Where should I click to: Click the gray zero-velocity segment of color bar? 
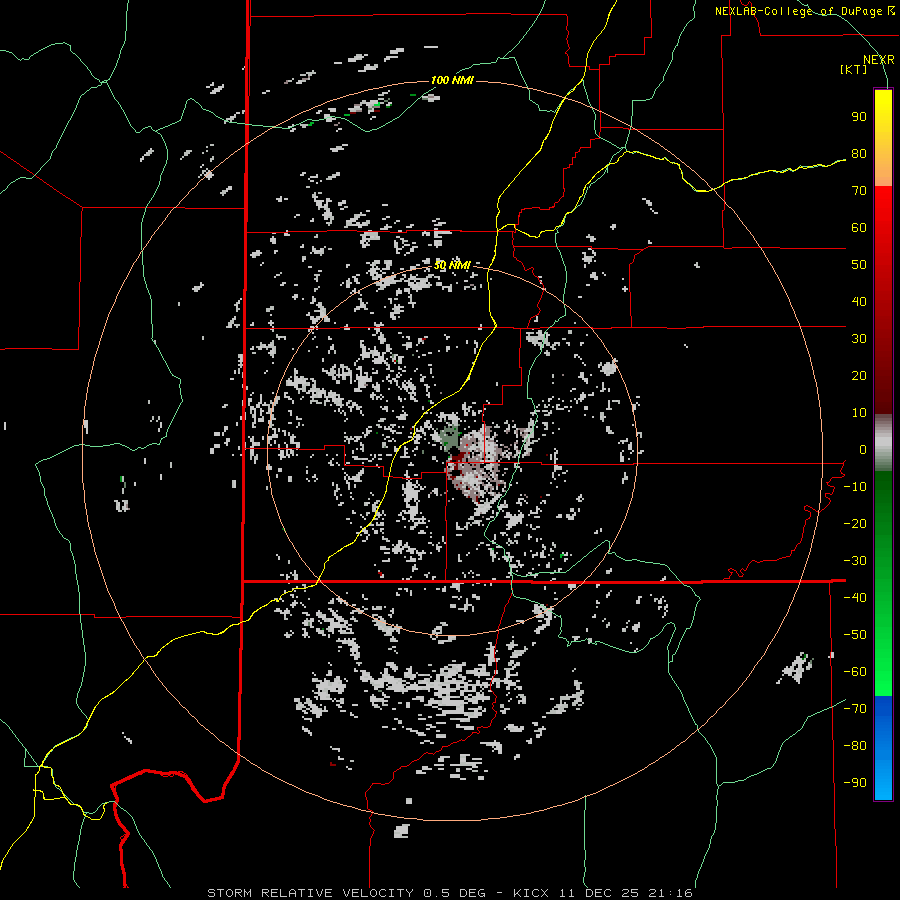pos(883,443)
